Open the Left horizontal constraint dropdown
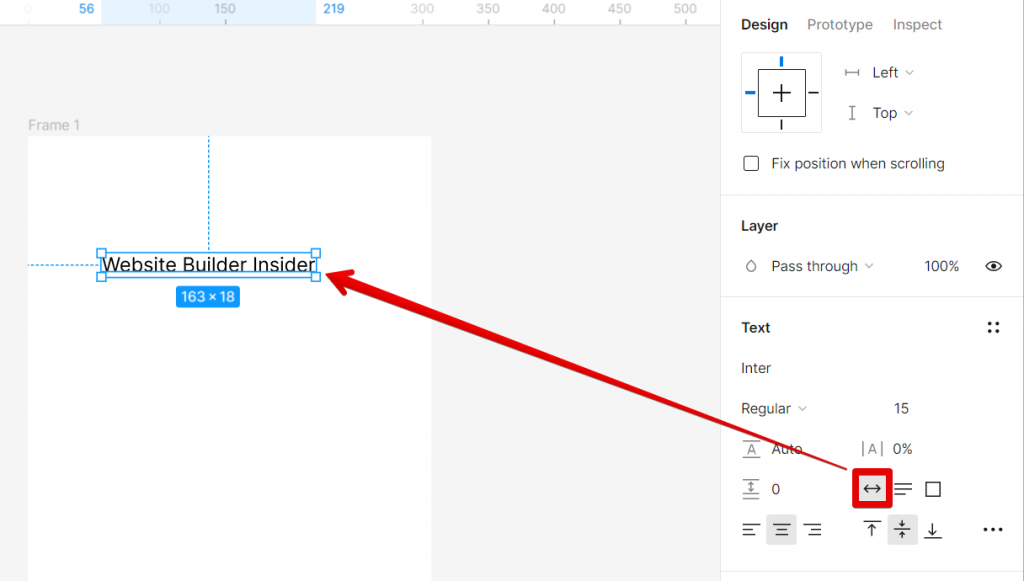Viewport: 1024px width, 581px height. pos(888,72)
